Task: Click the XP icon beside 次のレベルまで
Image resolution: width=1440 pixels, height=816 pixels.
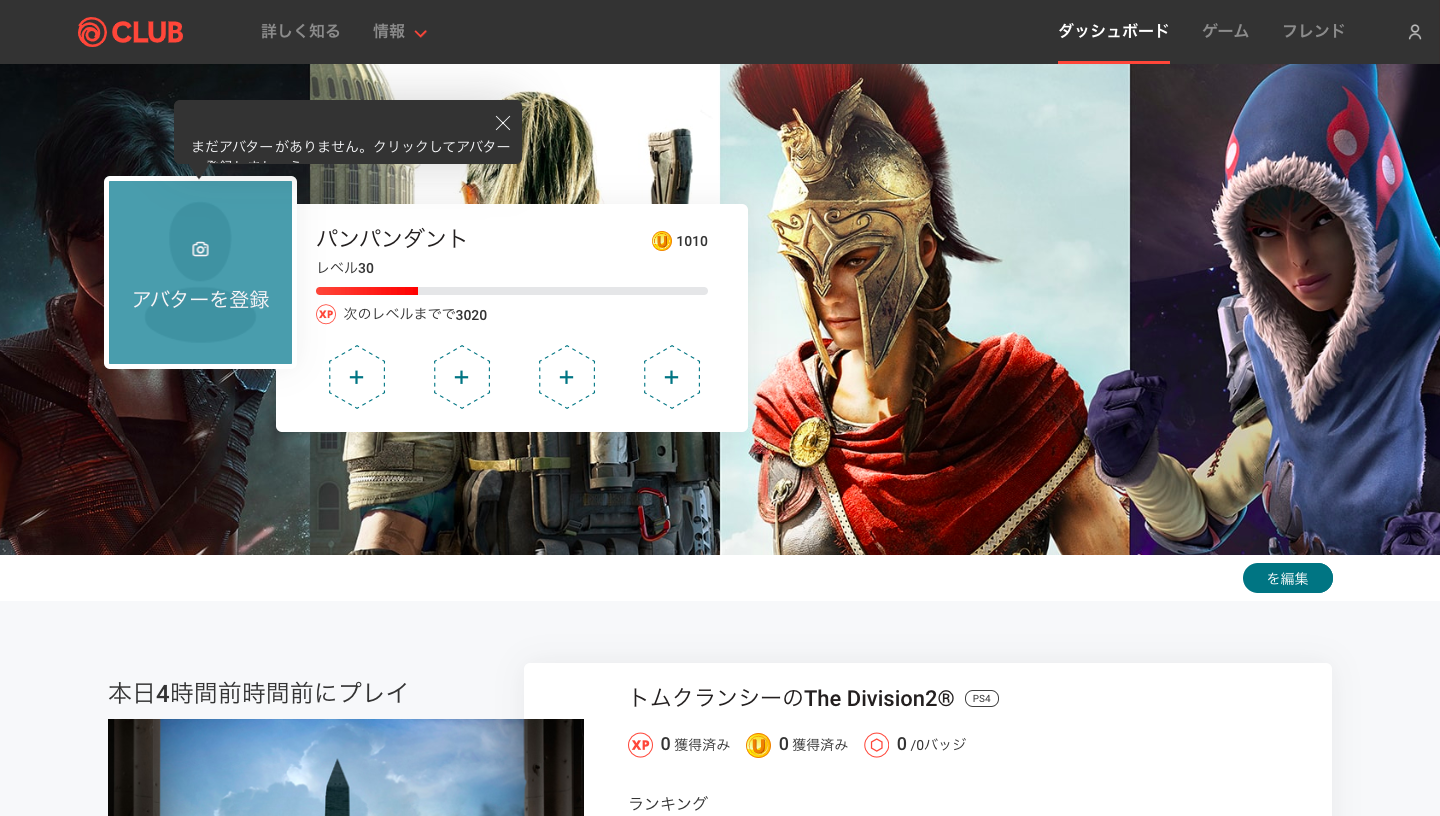Action: point(326,314)
